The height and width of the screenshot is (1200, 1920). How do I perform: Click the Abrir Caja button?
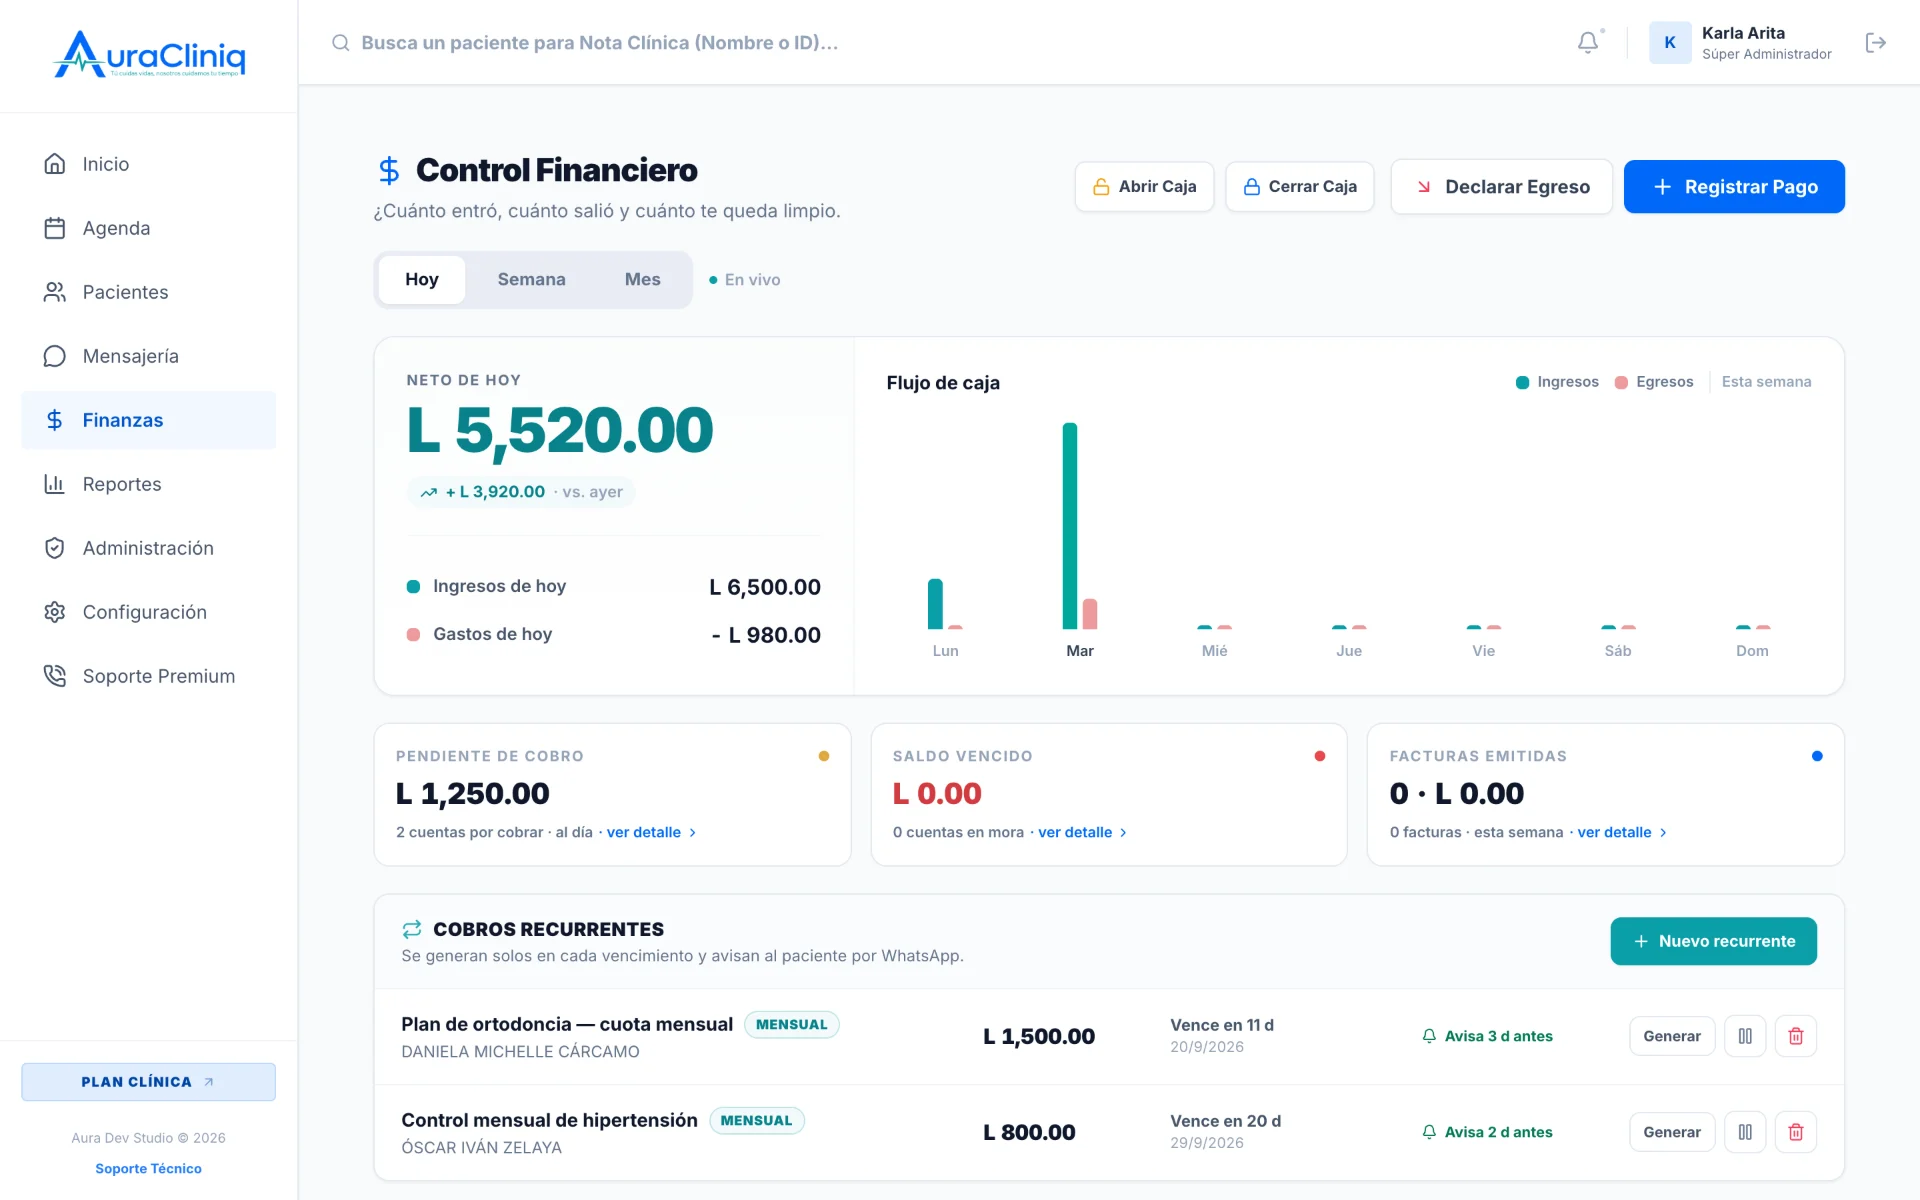click(1144, 187)
